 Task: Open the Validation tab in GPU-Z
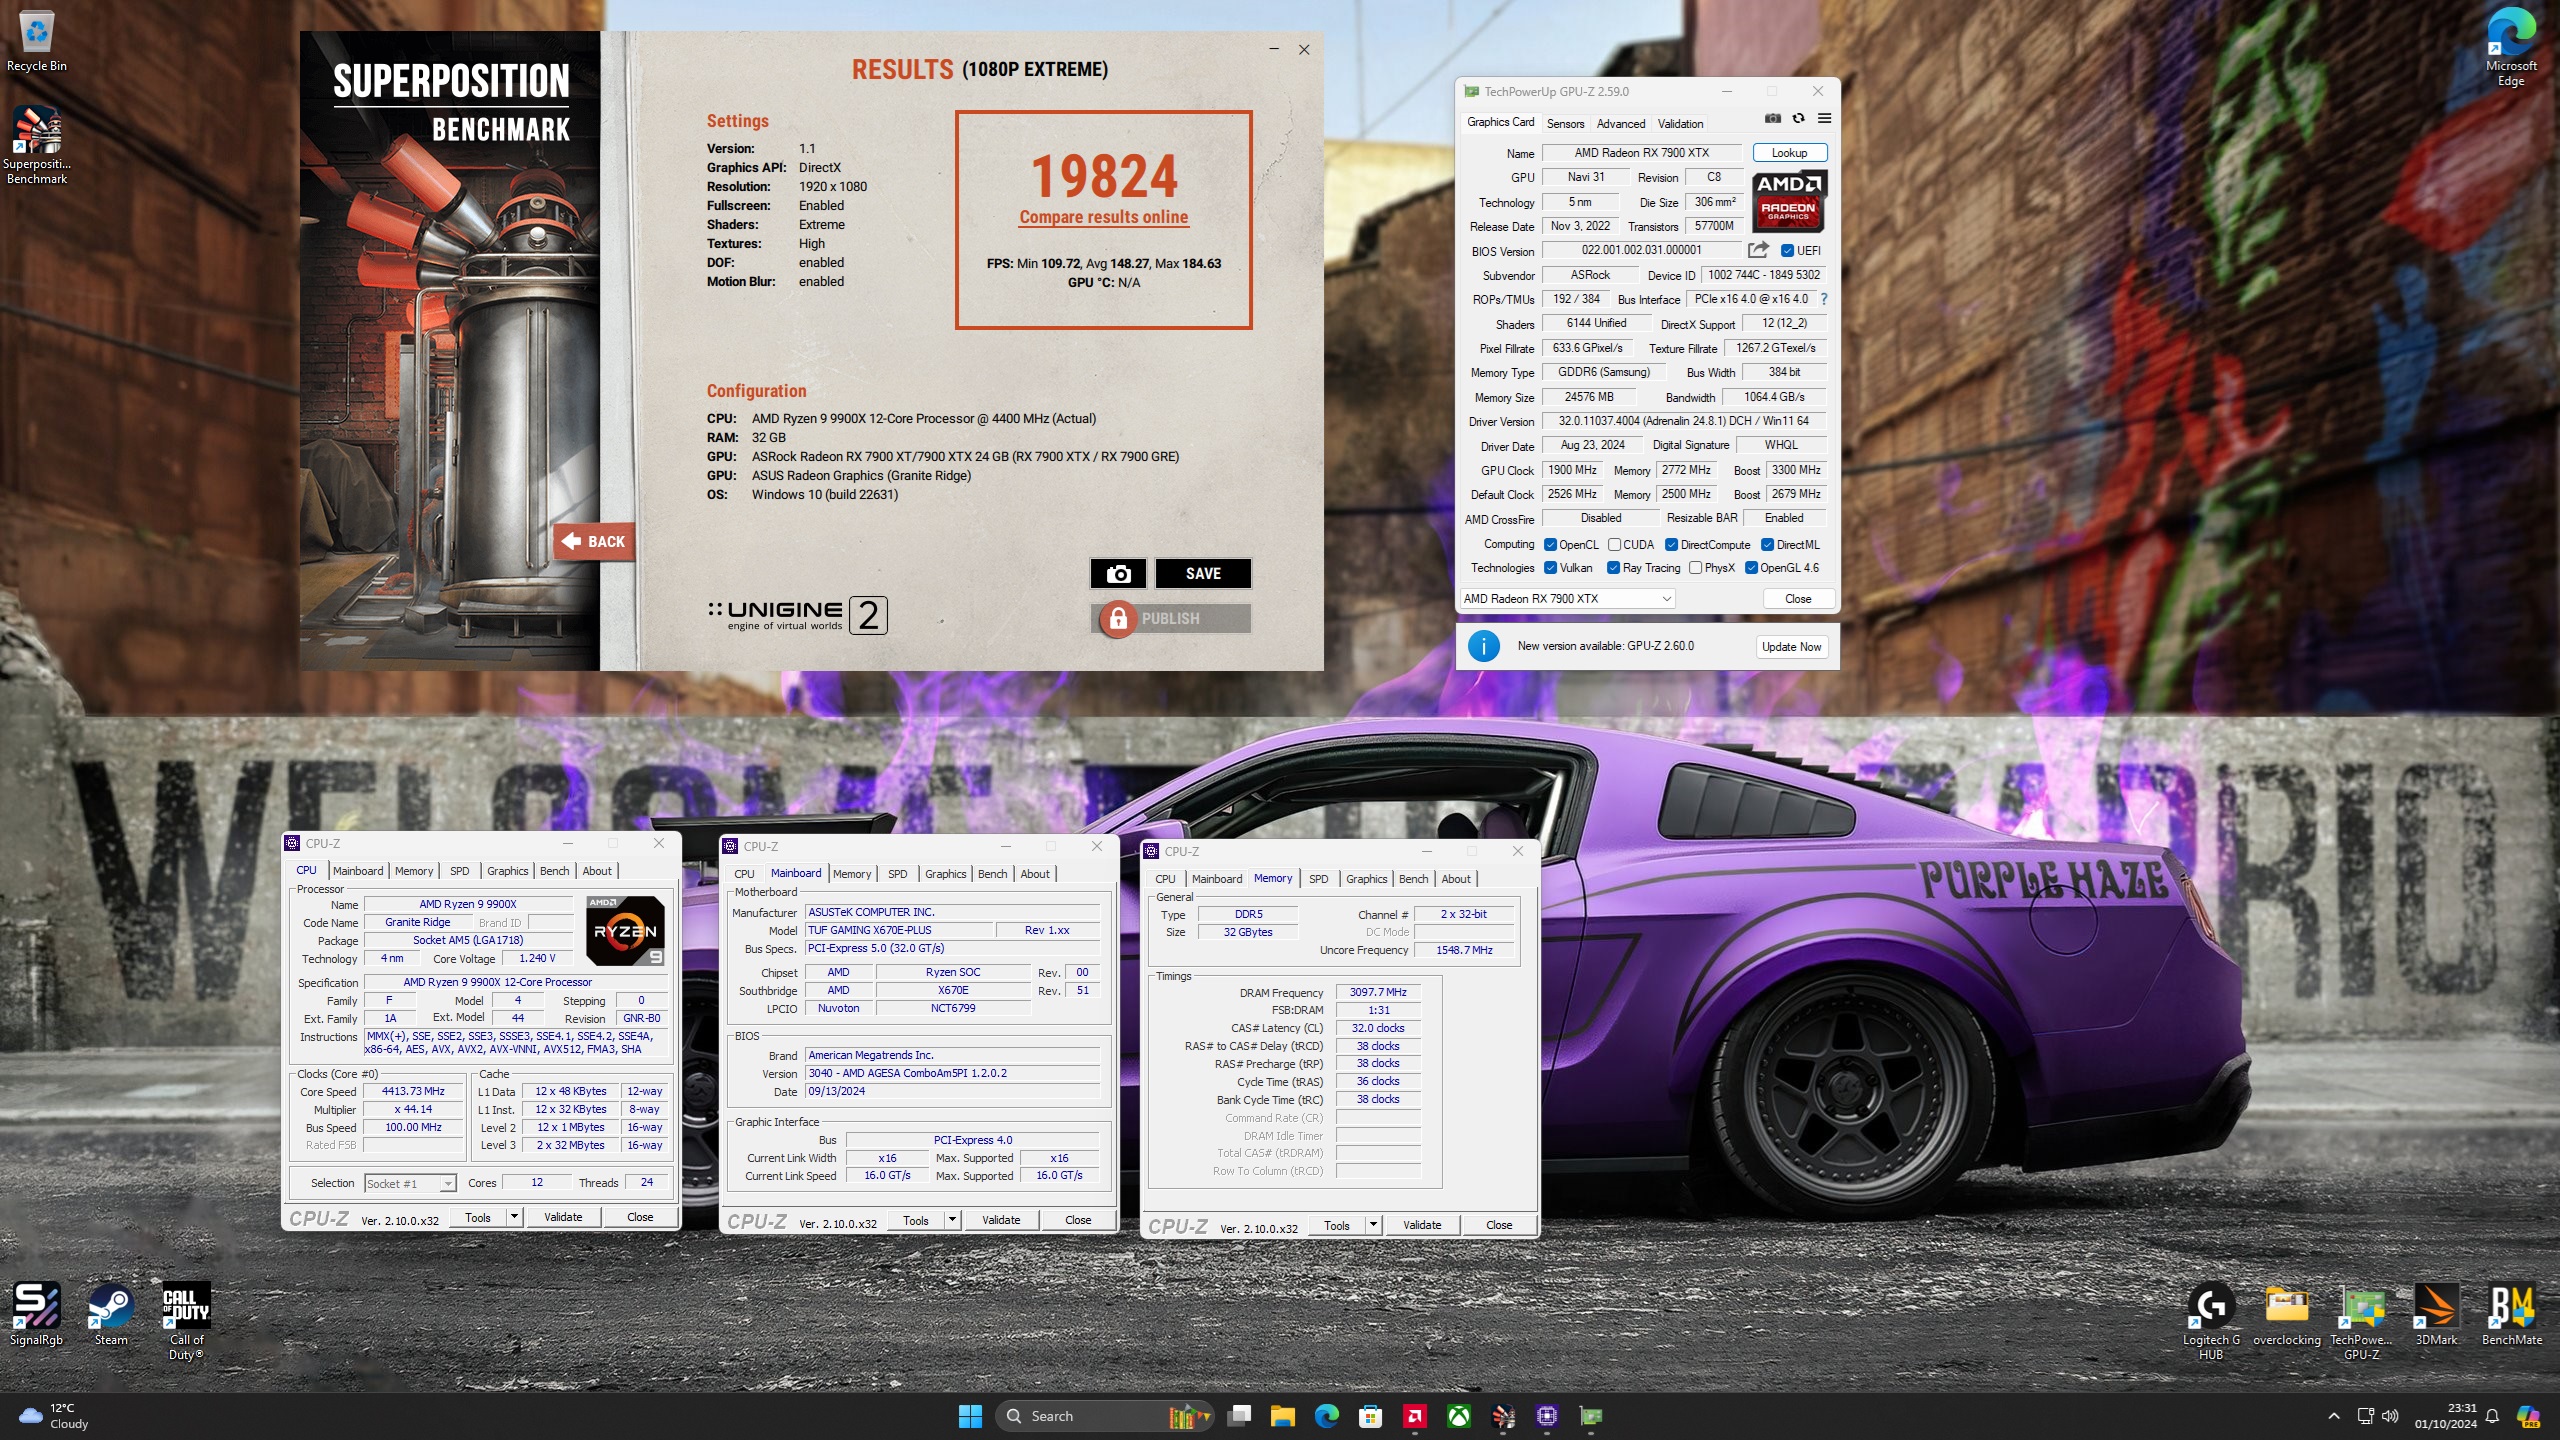tap(1680, 124)
